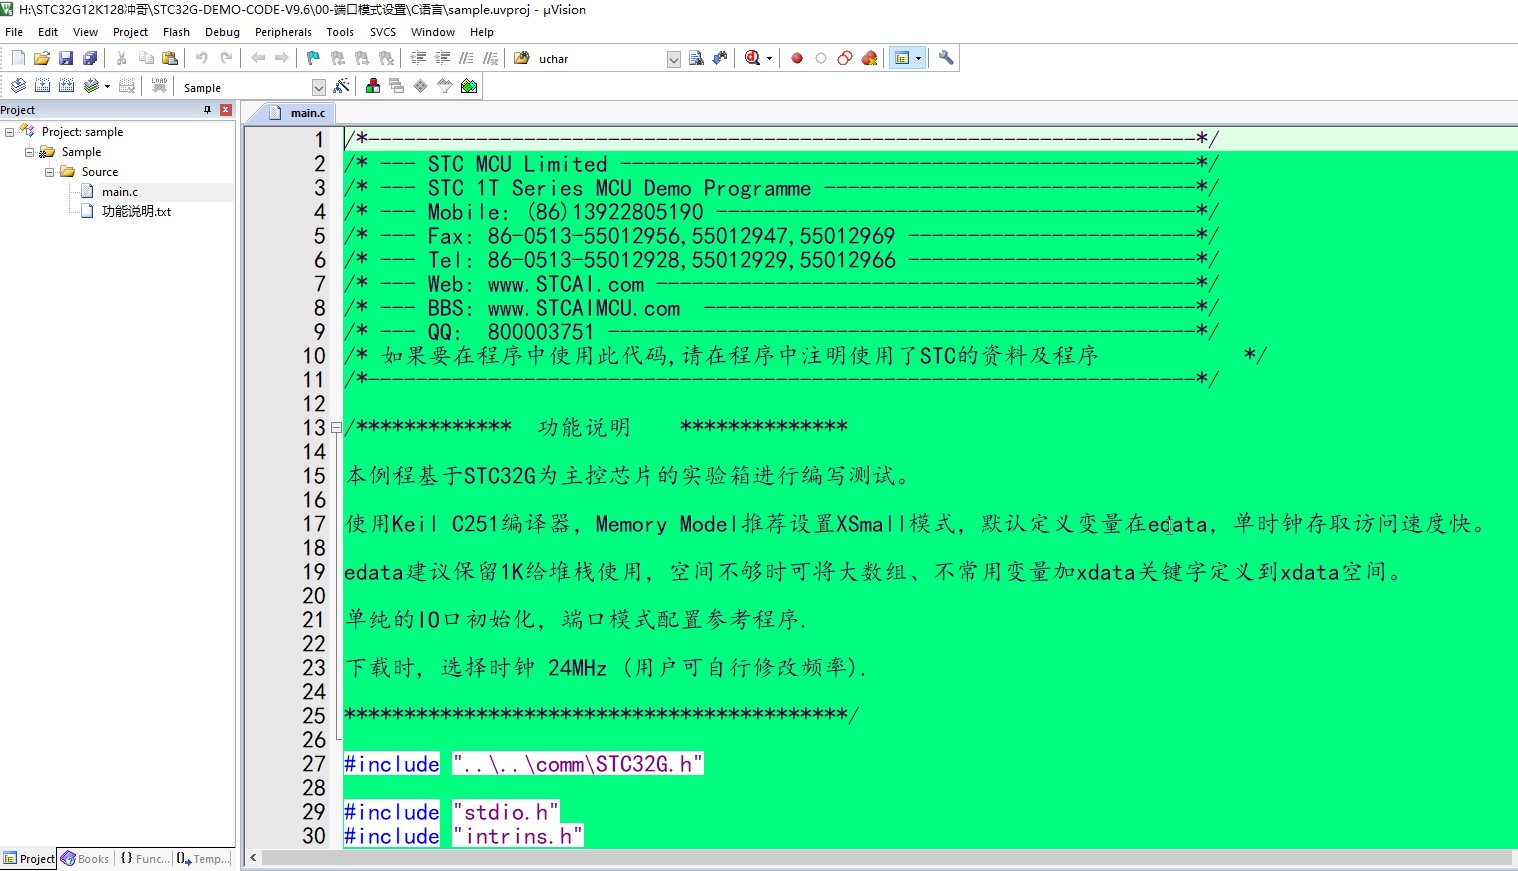Open the View menu
Viewport: 1518px width, 871px height.
coord(86,32)
